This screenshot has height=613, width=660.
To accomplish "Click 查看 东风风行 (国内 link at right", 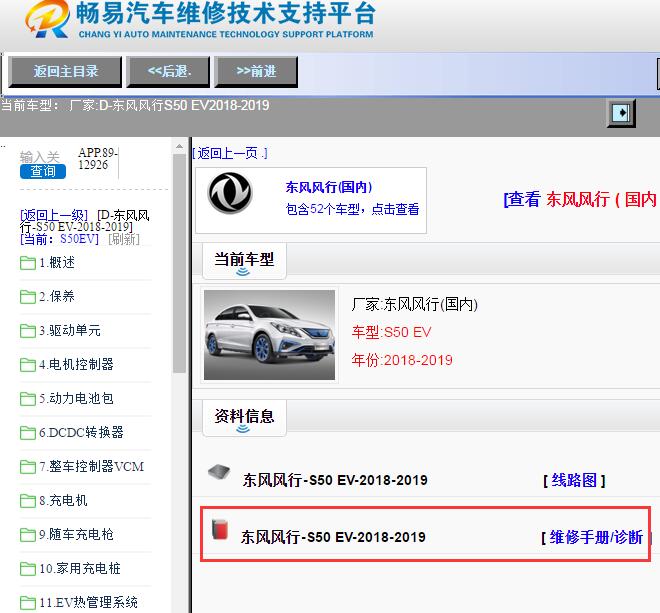I will point(581,199).
